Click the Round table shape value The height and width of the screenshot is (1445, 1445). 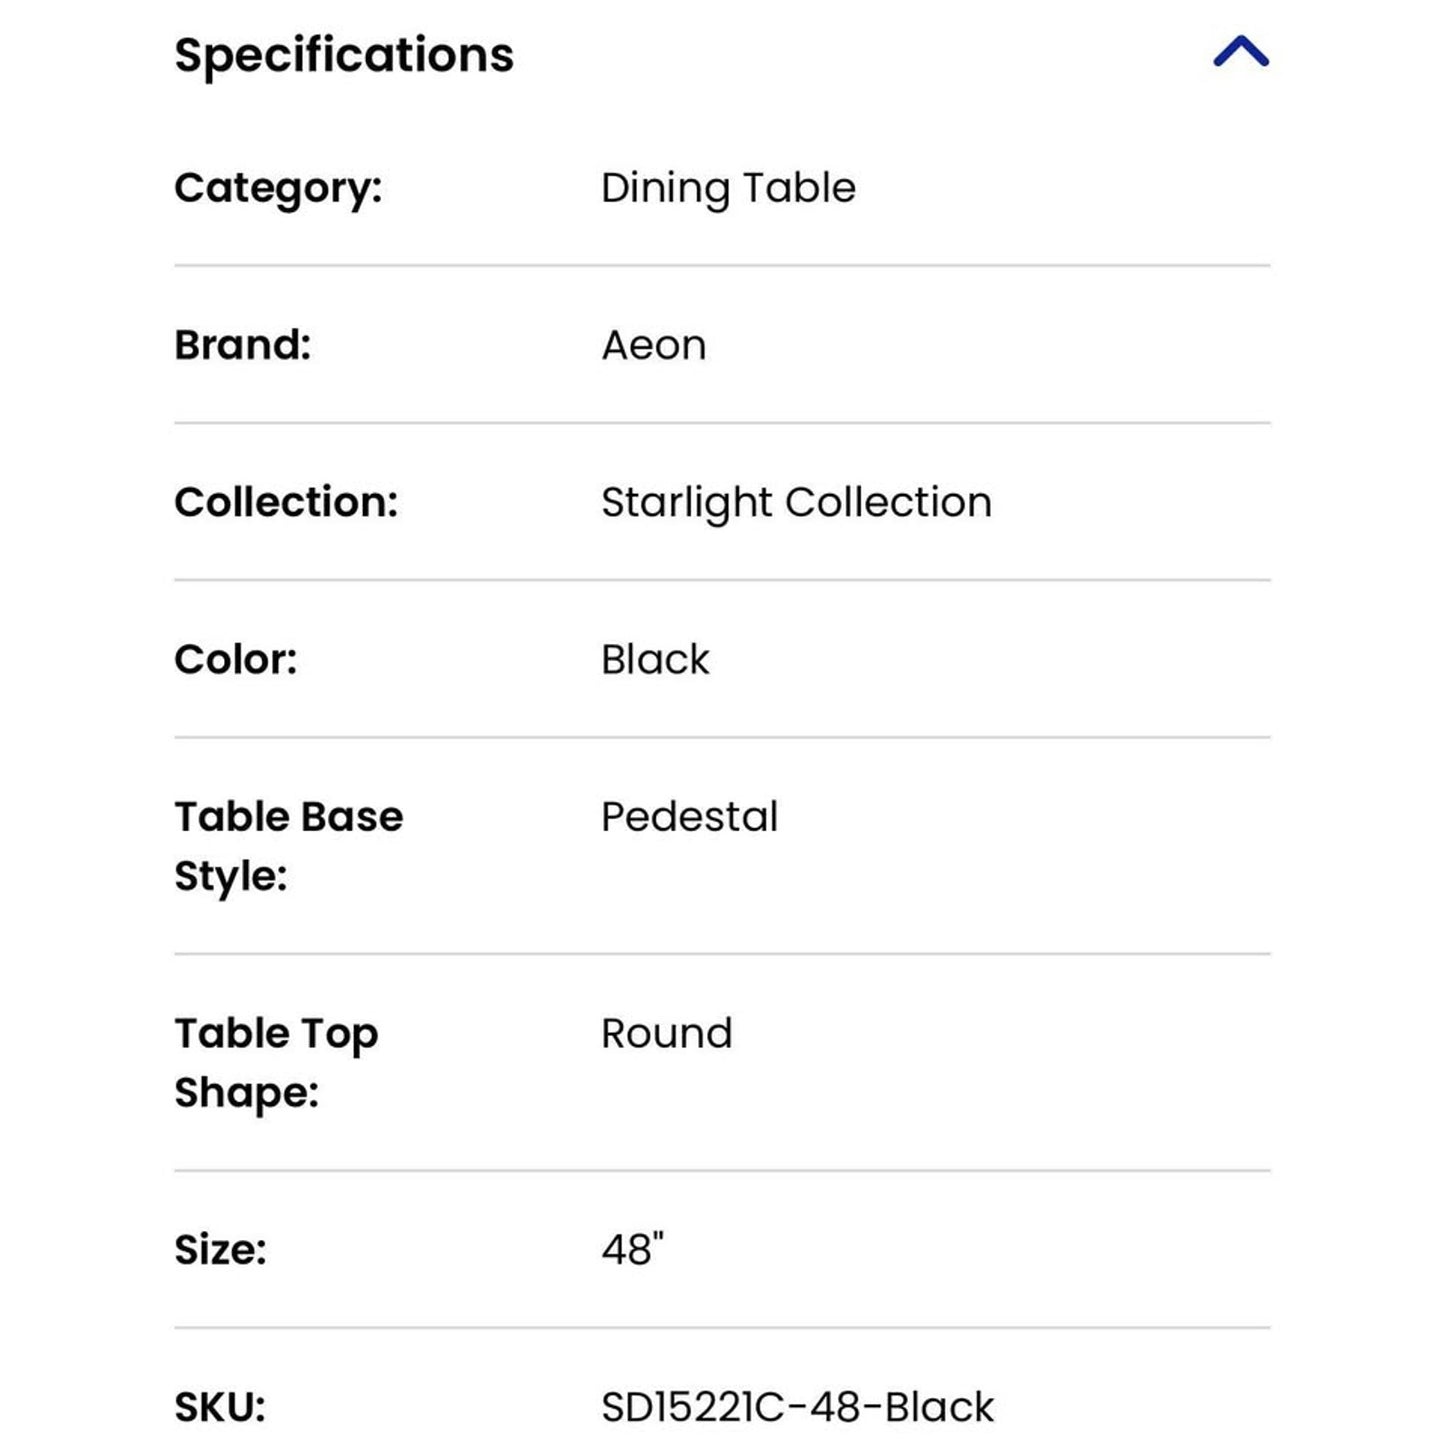coord(667,1033)
